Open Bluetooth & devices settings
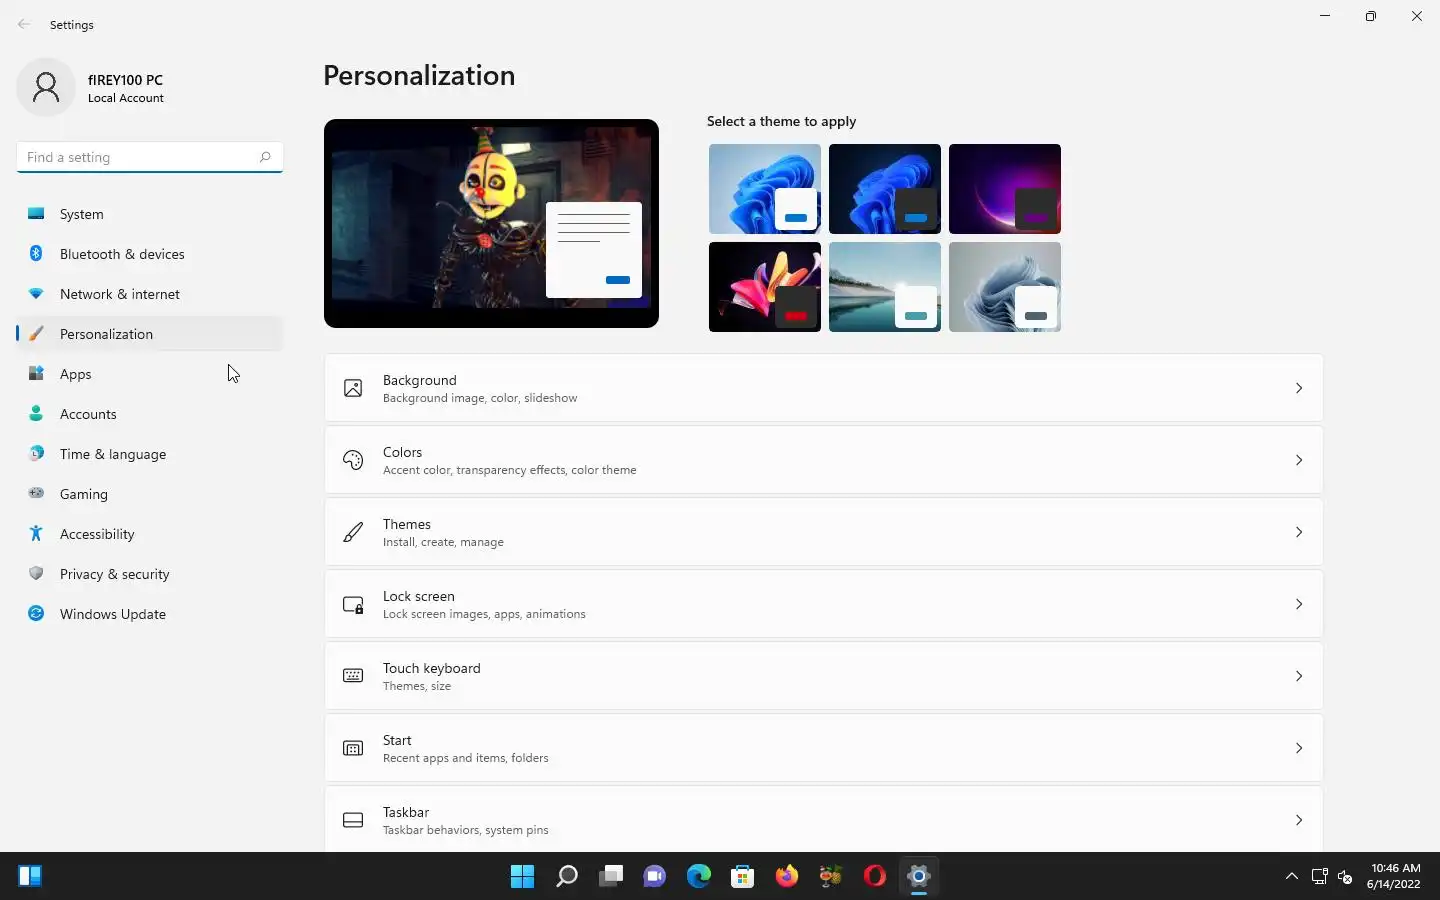This screenshot has width=1440, height=900. coord(150,254)
